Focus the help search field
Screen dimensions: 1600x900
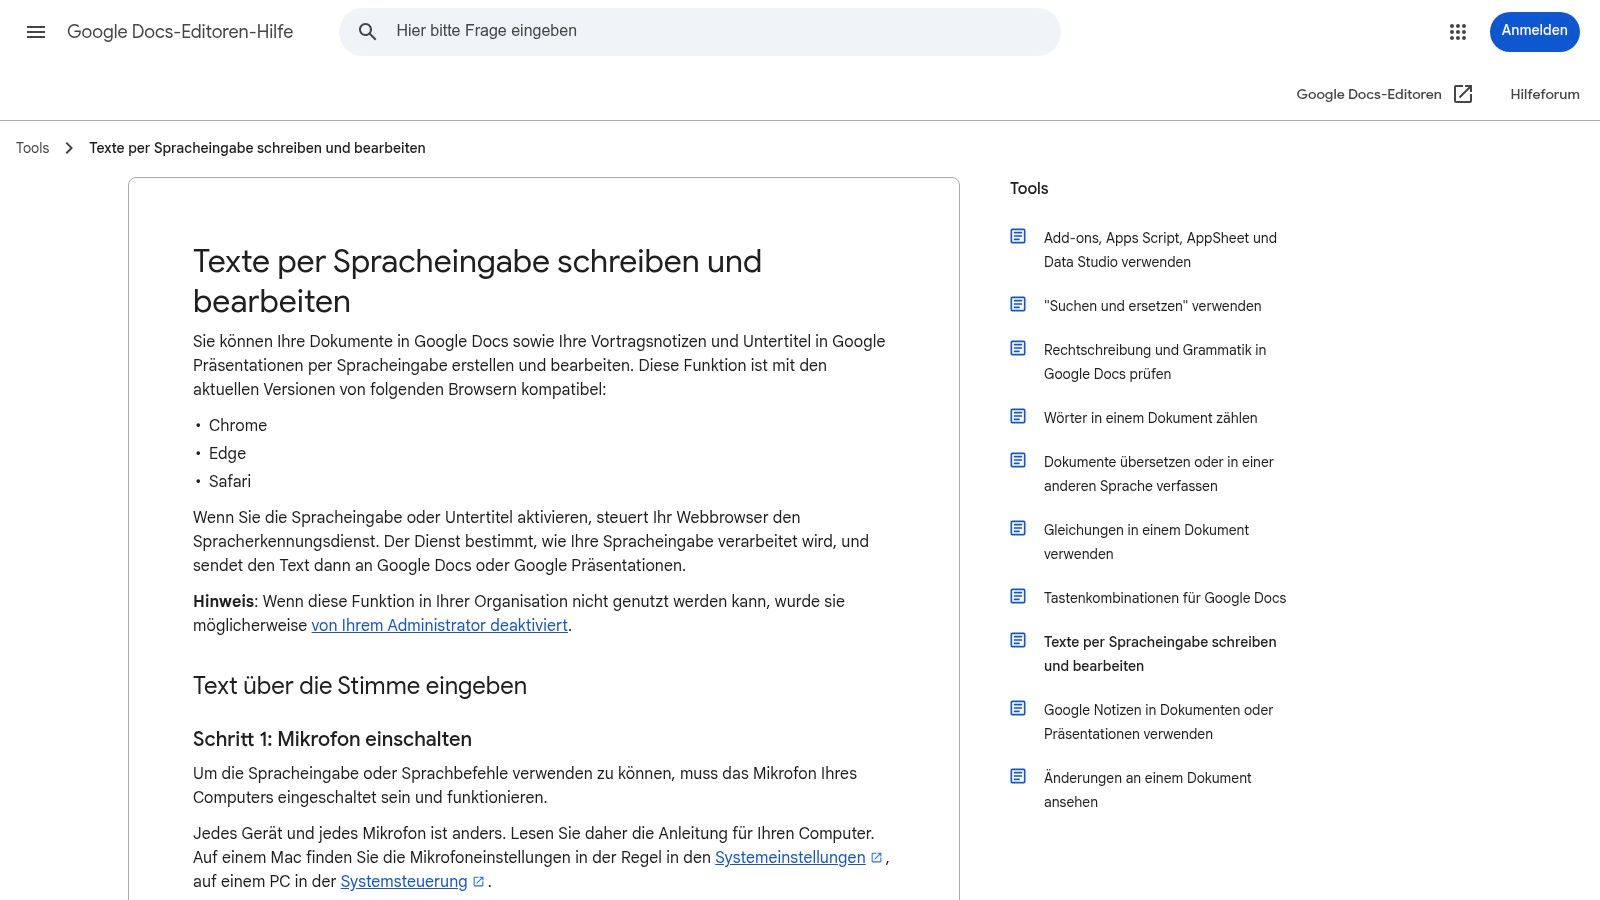700,31
